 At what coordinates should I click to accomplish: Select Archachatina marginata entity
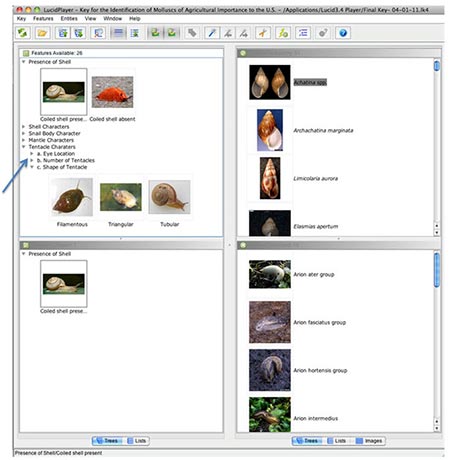click(x=323, y=130)
